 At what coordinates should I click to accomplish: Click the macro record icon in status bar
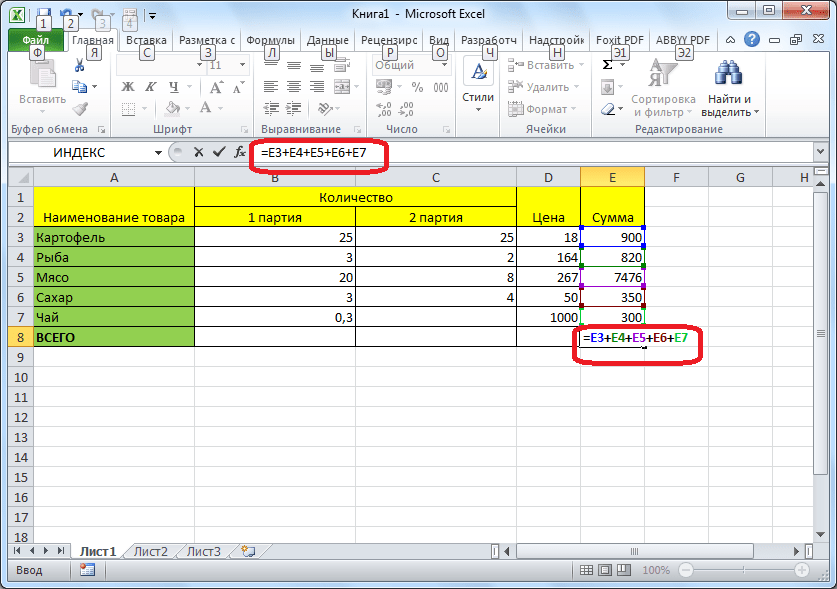(87, 570)
